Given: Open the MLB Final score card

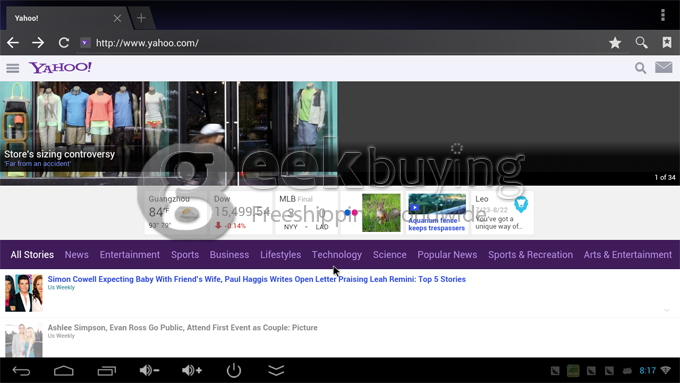Looking at the screenshot, I should pyautogui.click(x=306, y=213).
